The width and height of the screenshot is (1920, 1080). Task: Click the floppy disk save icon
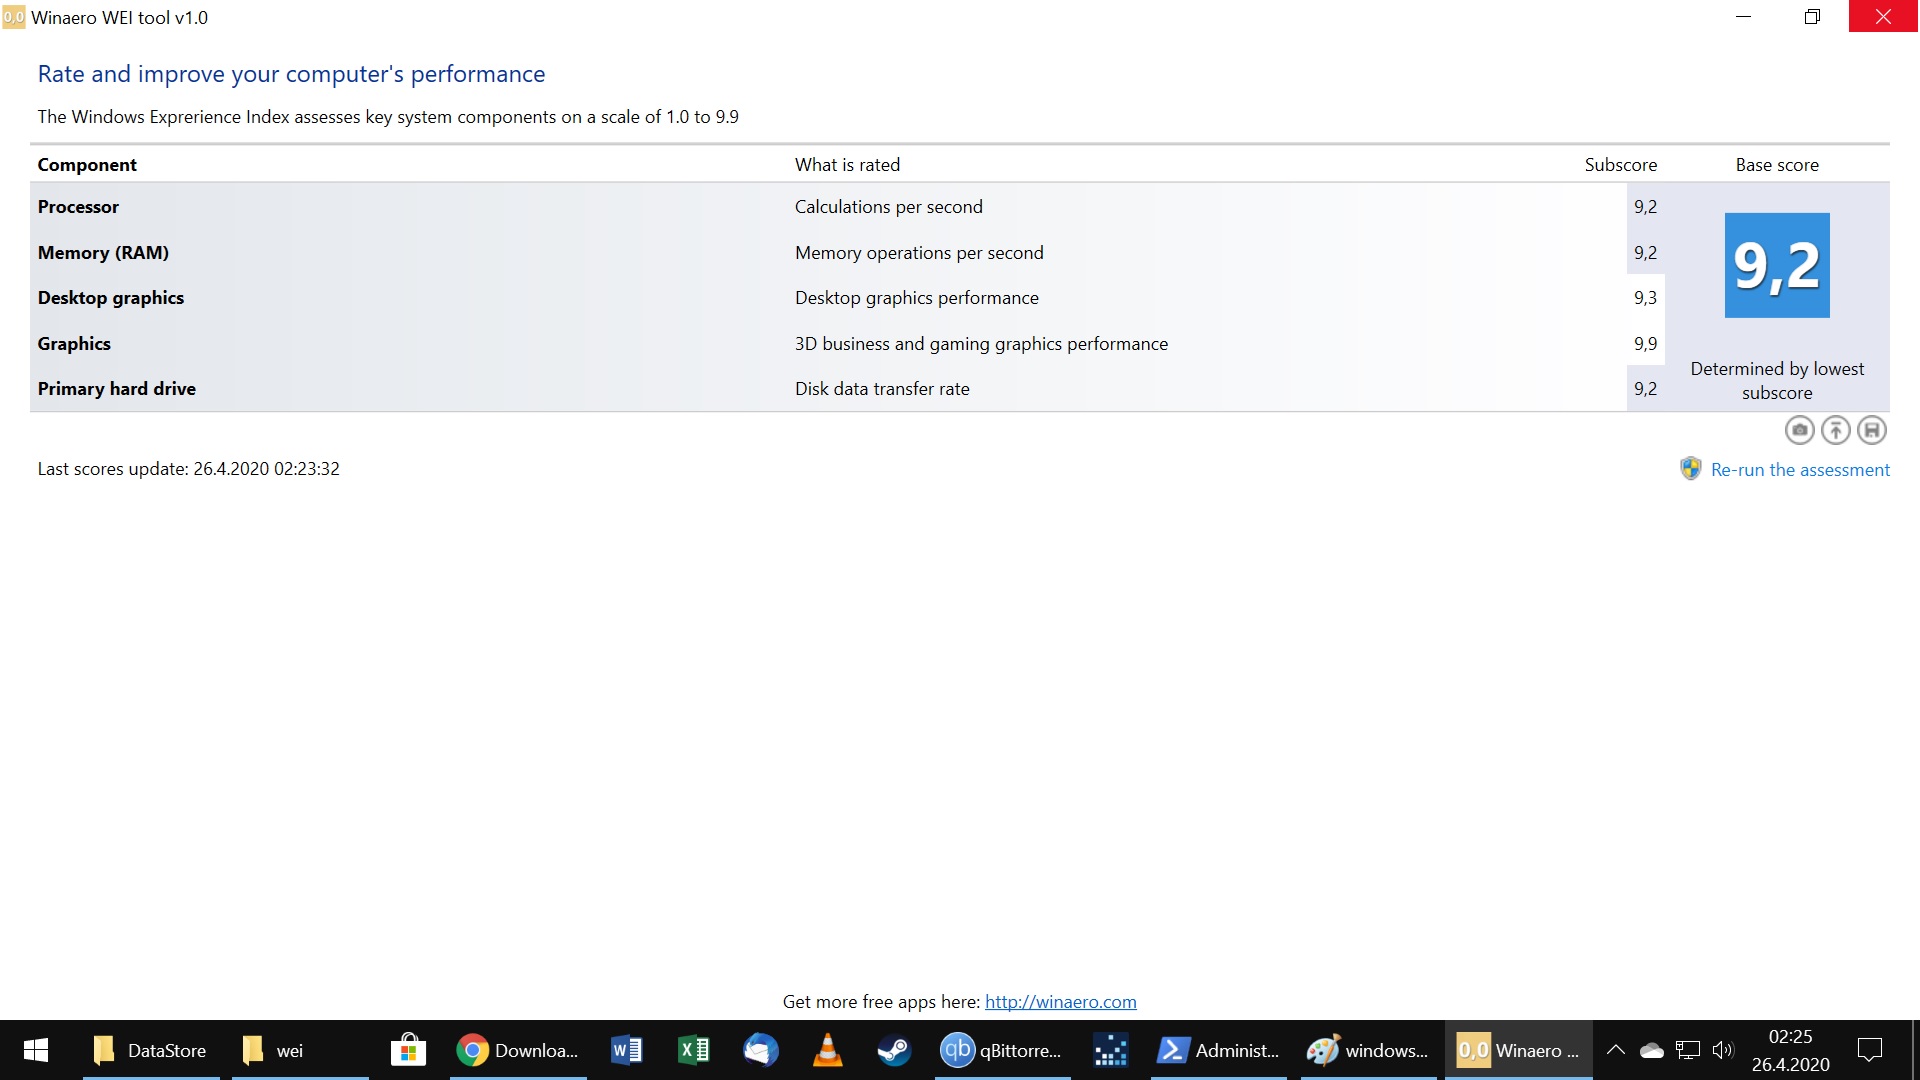(1872, 430)
